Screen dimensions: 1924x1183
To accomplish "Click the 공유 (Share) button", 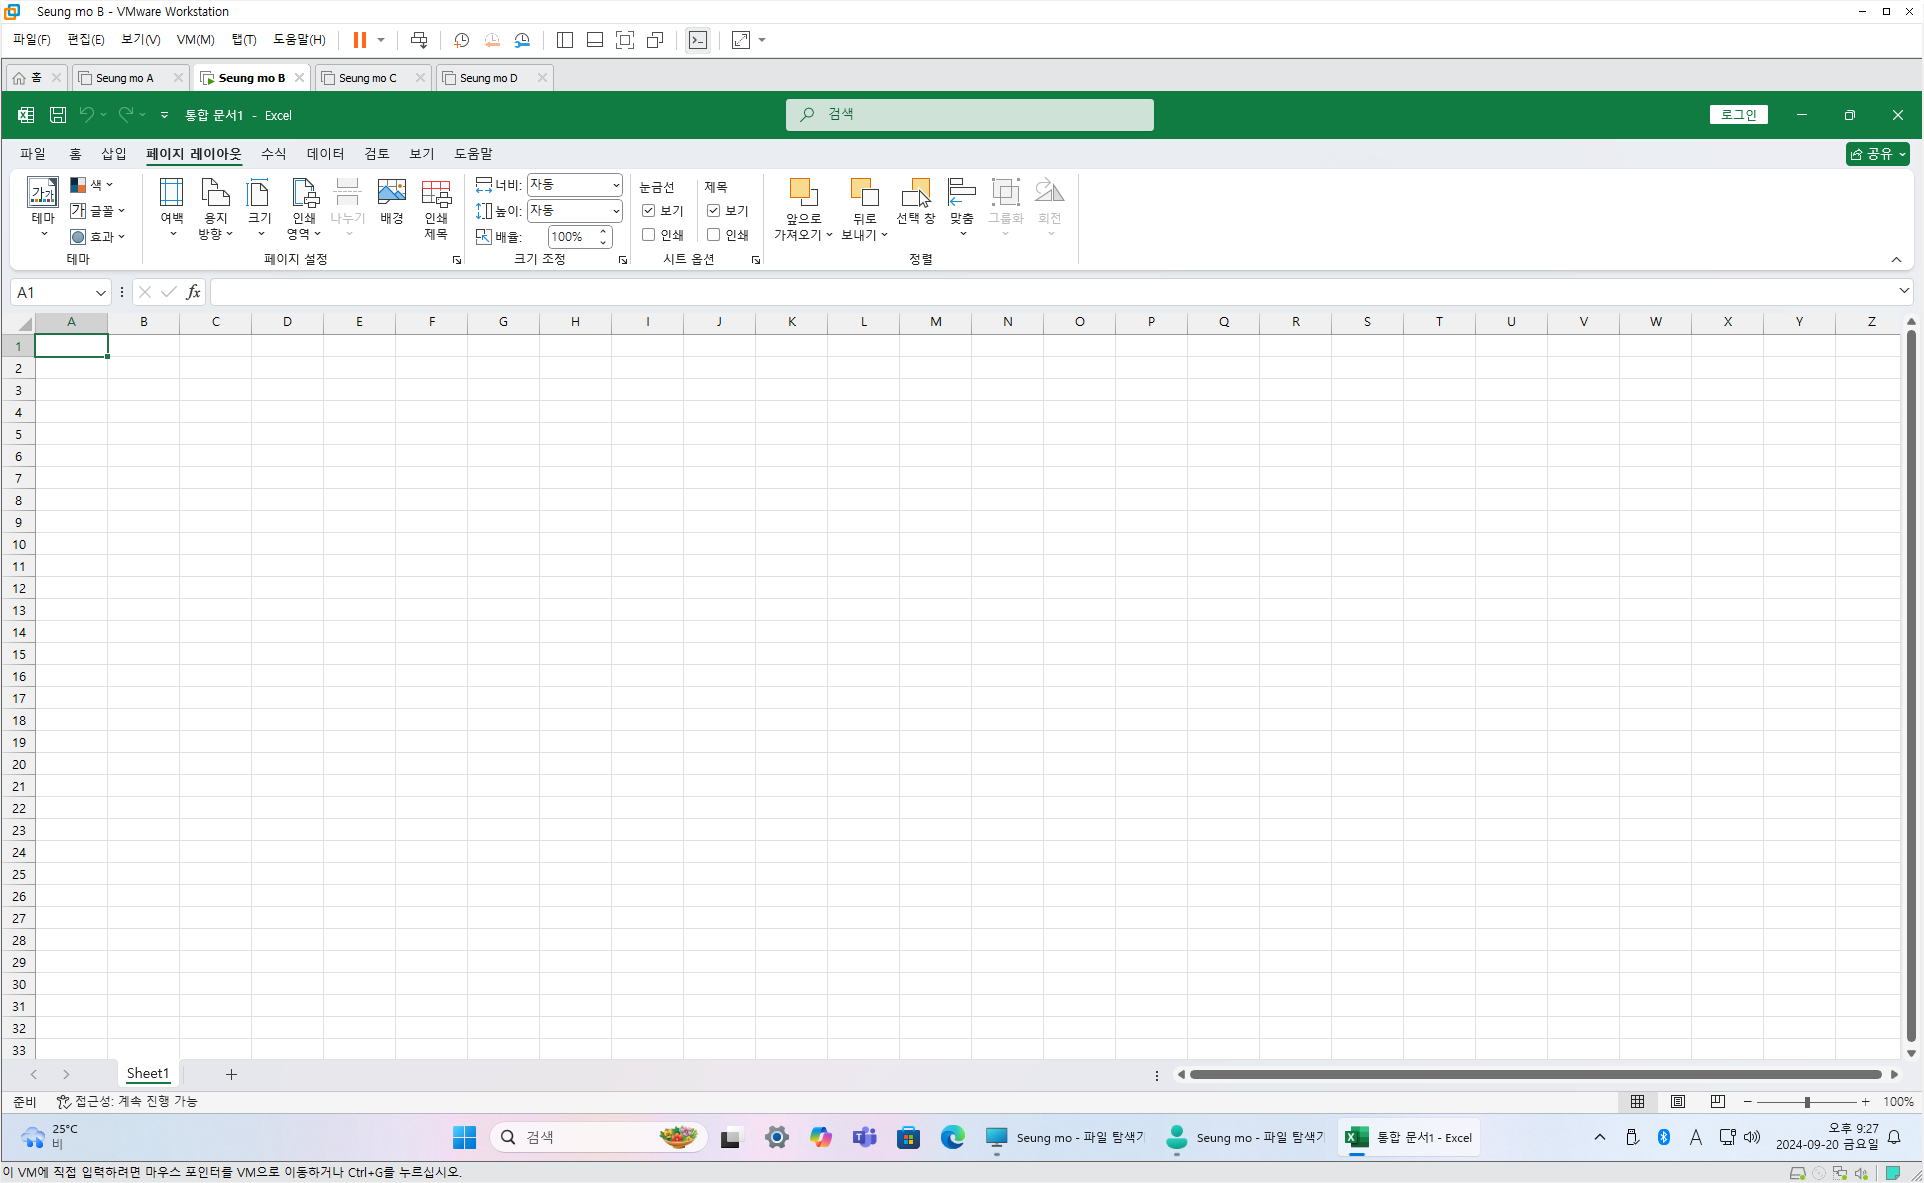I will [1877, 154].
